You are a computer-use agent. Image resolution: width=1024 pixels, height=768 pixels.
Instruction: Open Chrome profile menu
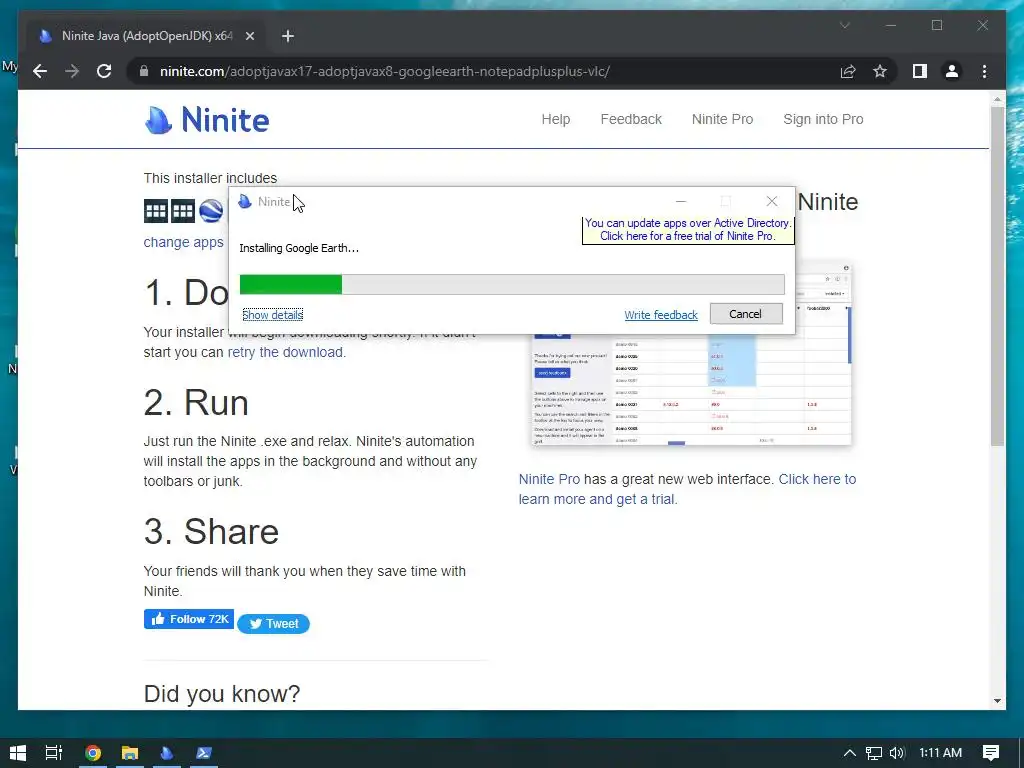pos(952,71)
